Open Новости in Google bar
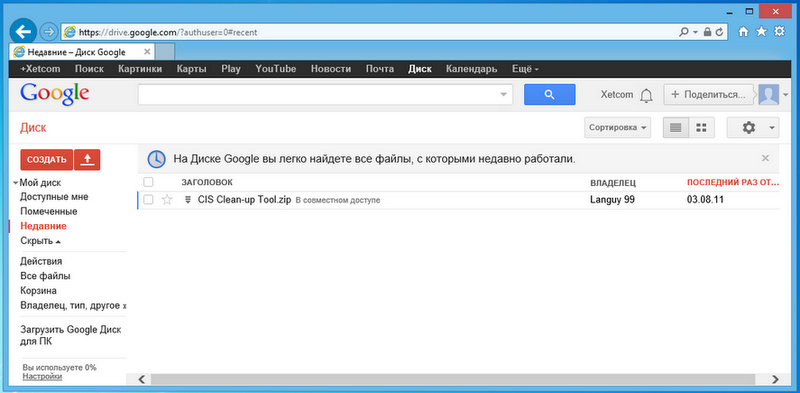Image resolution: width=800 pixels, height=393 pixels. (x=331, y=69)
